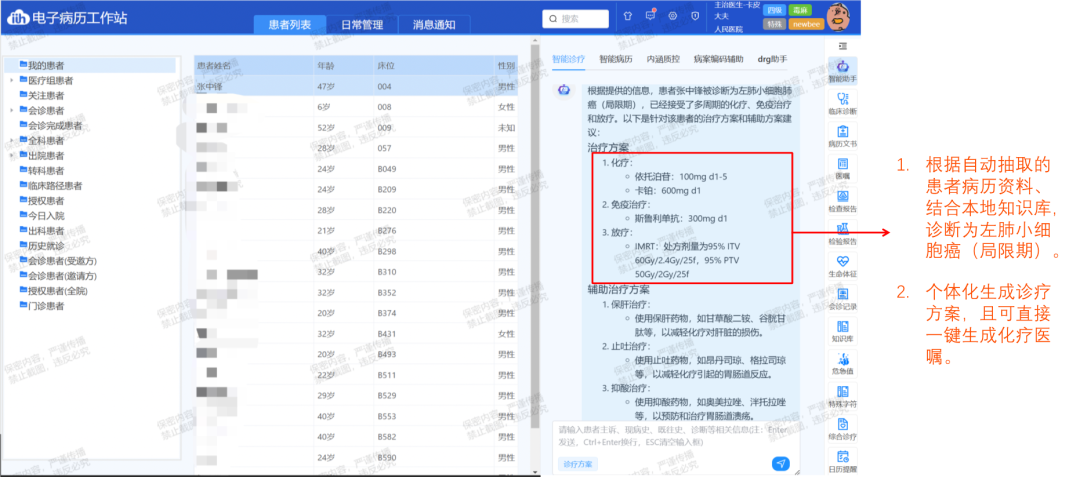Collapse the right sidebar with the menu-fold icon
Viewport: 1080px width, 477px height.
tap(842, 45)
